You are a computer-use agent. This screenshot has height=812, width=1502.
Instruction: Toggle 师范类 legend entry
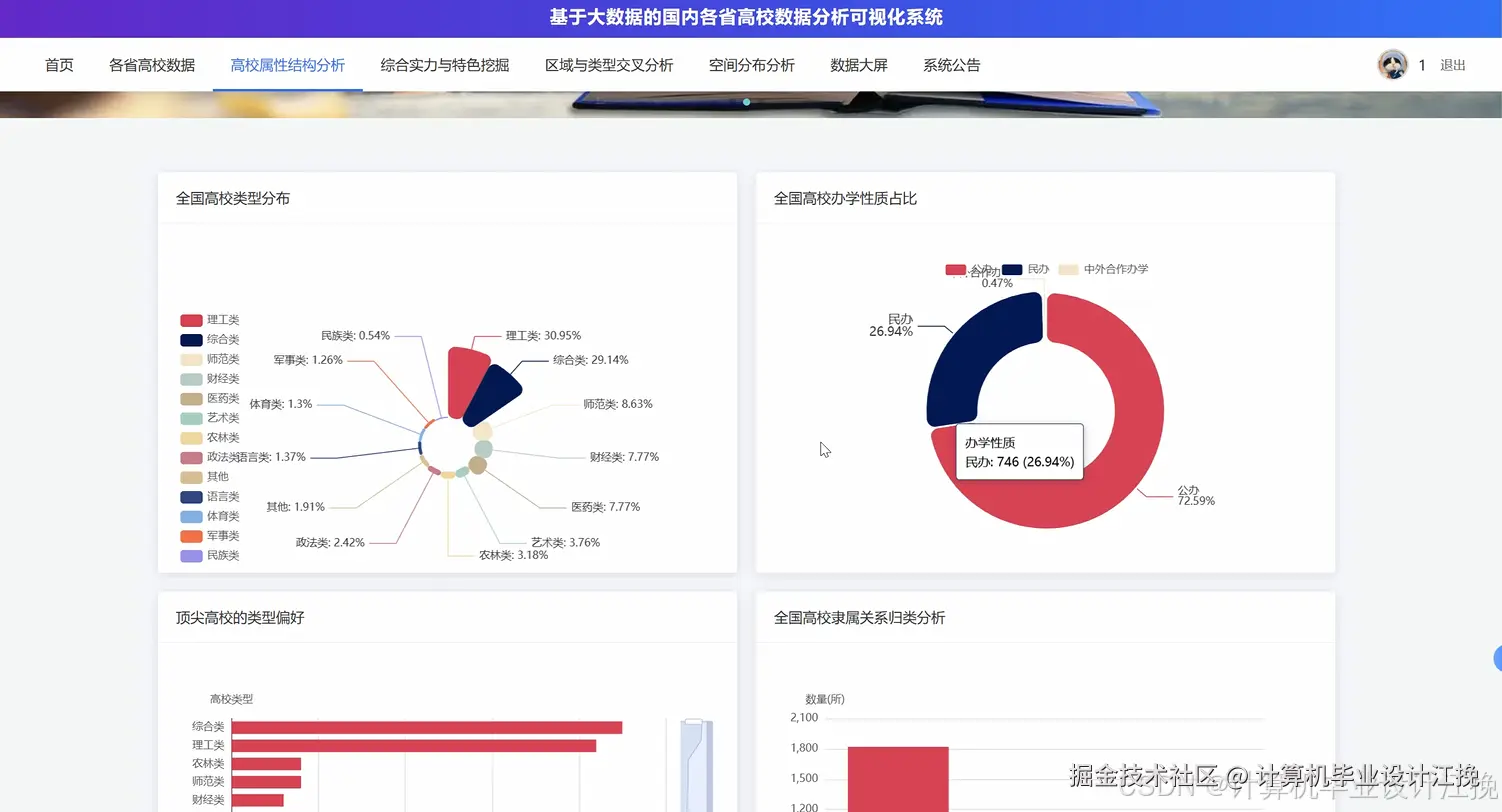tap(210, 359)
